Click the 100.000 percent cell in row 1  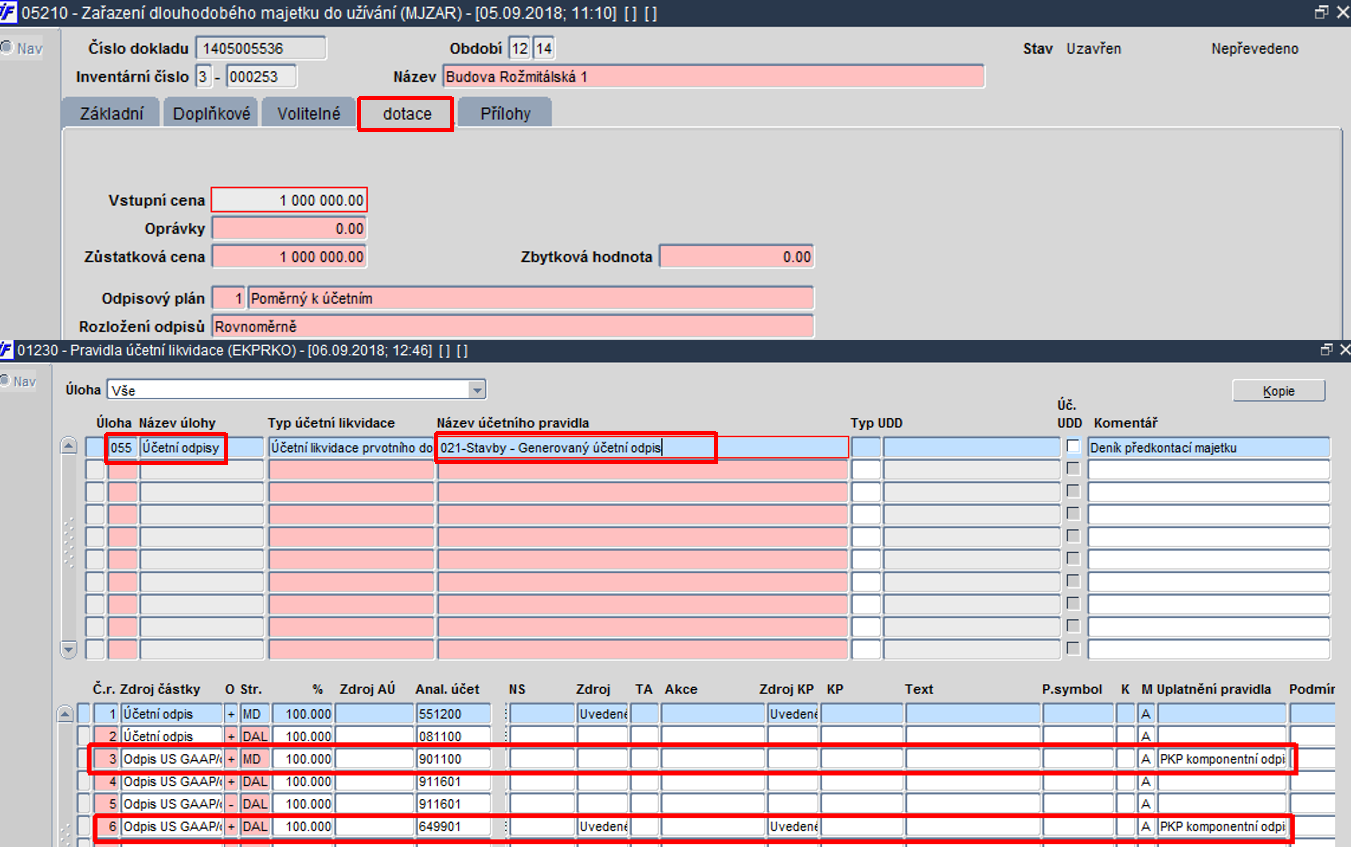(302, 714)
